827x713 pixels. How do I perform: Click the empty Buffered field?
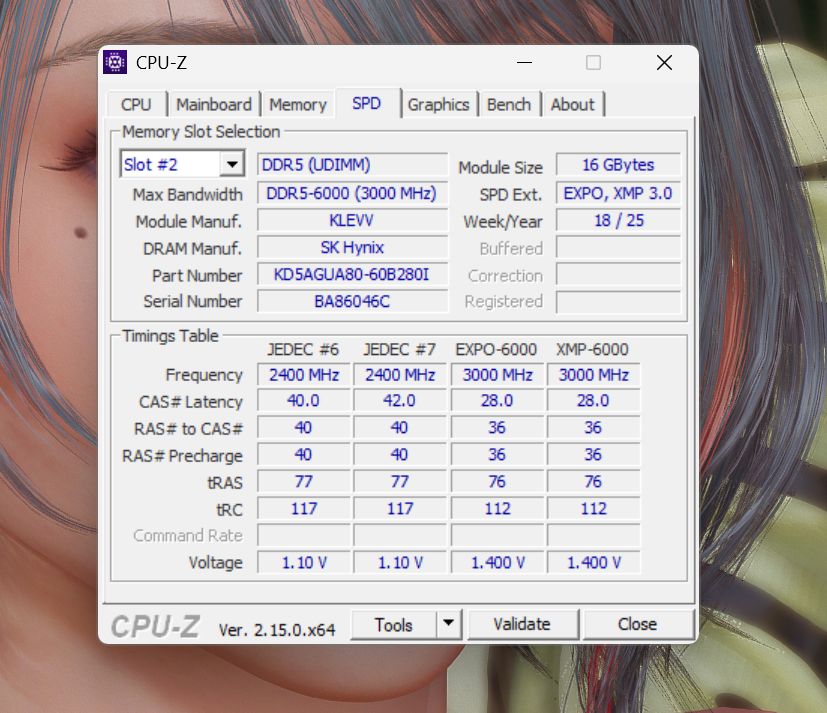coord(618,247)
